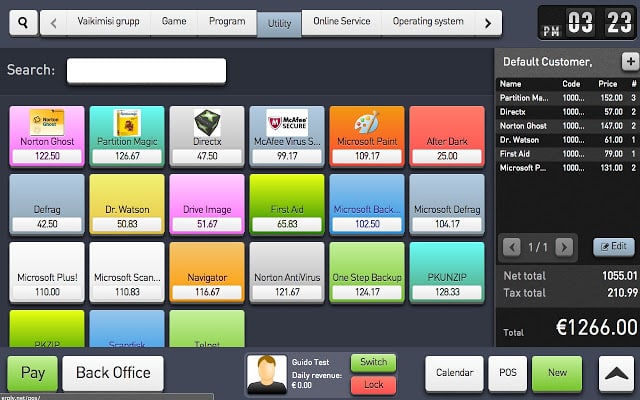Viewport: 640px width, 400px height.
Task: Expand panel with the up chevron button
Action: 616,373
